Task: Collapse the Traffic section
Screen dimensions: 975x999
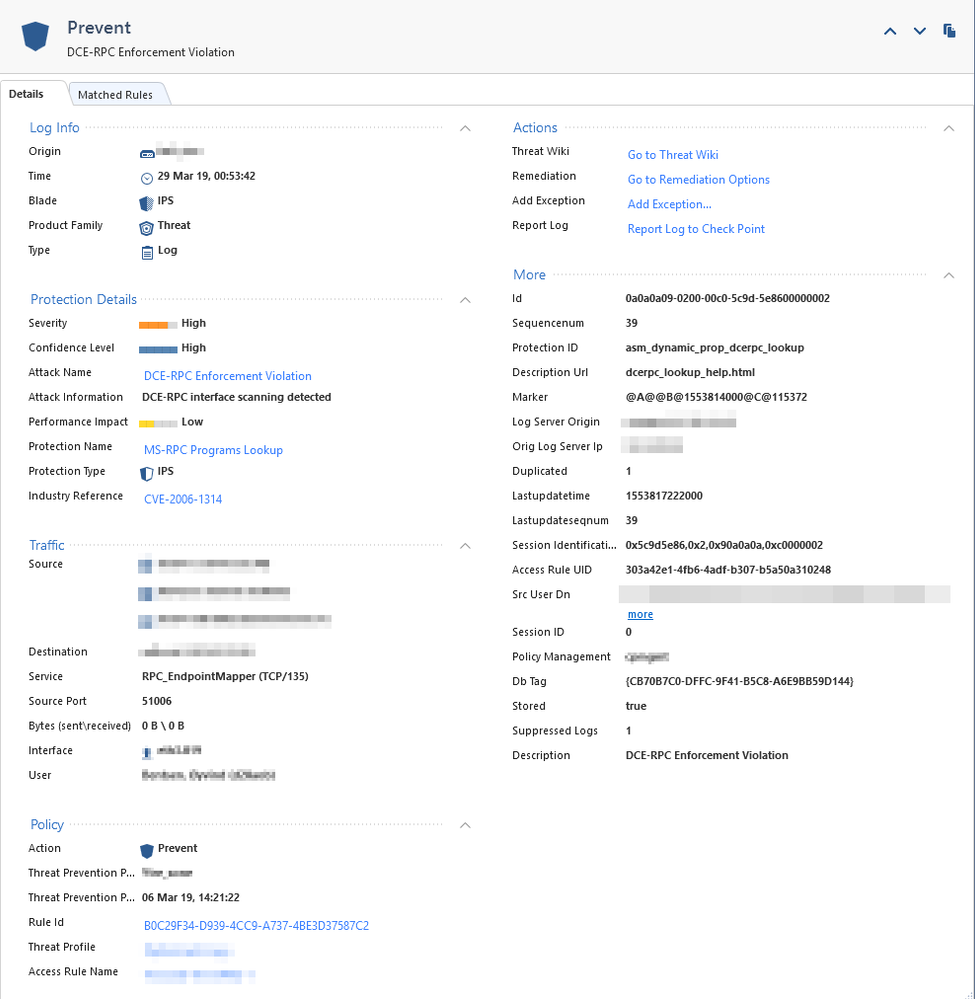Action: (x=464, y=546)
